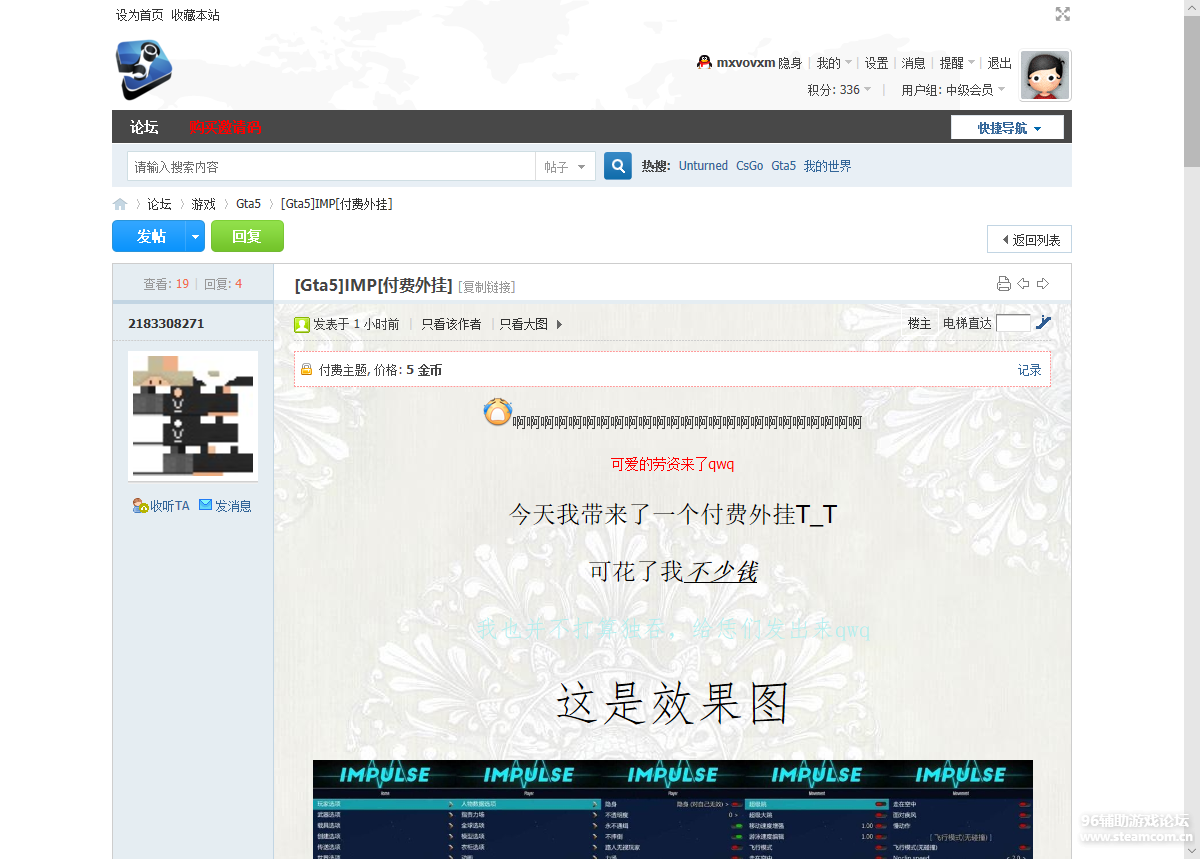
Task: Open the 消息 messages link
Action: 914,63
